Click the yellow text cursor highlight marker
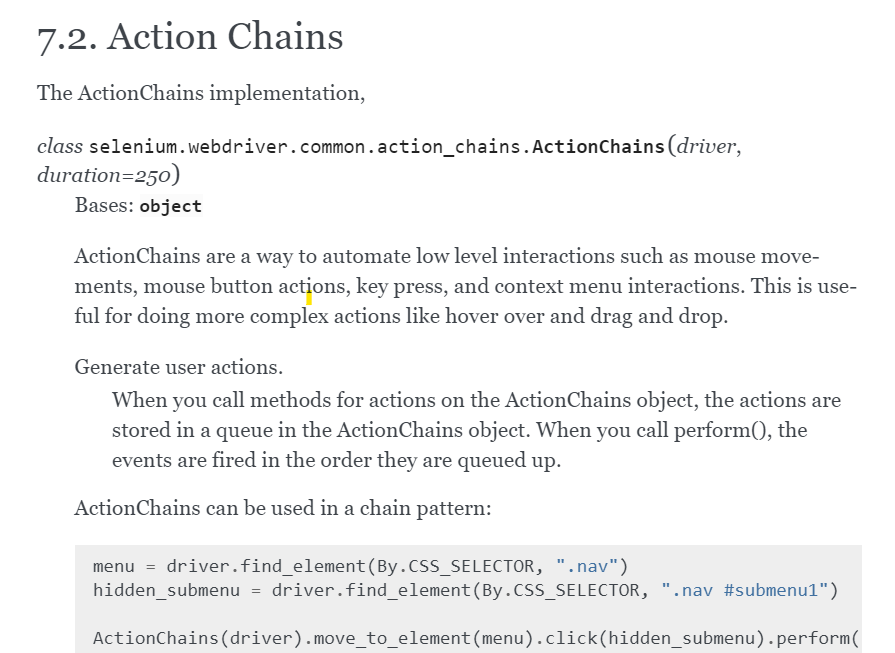895x653 pixels. [x=309, y=297]
